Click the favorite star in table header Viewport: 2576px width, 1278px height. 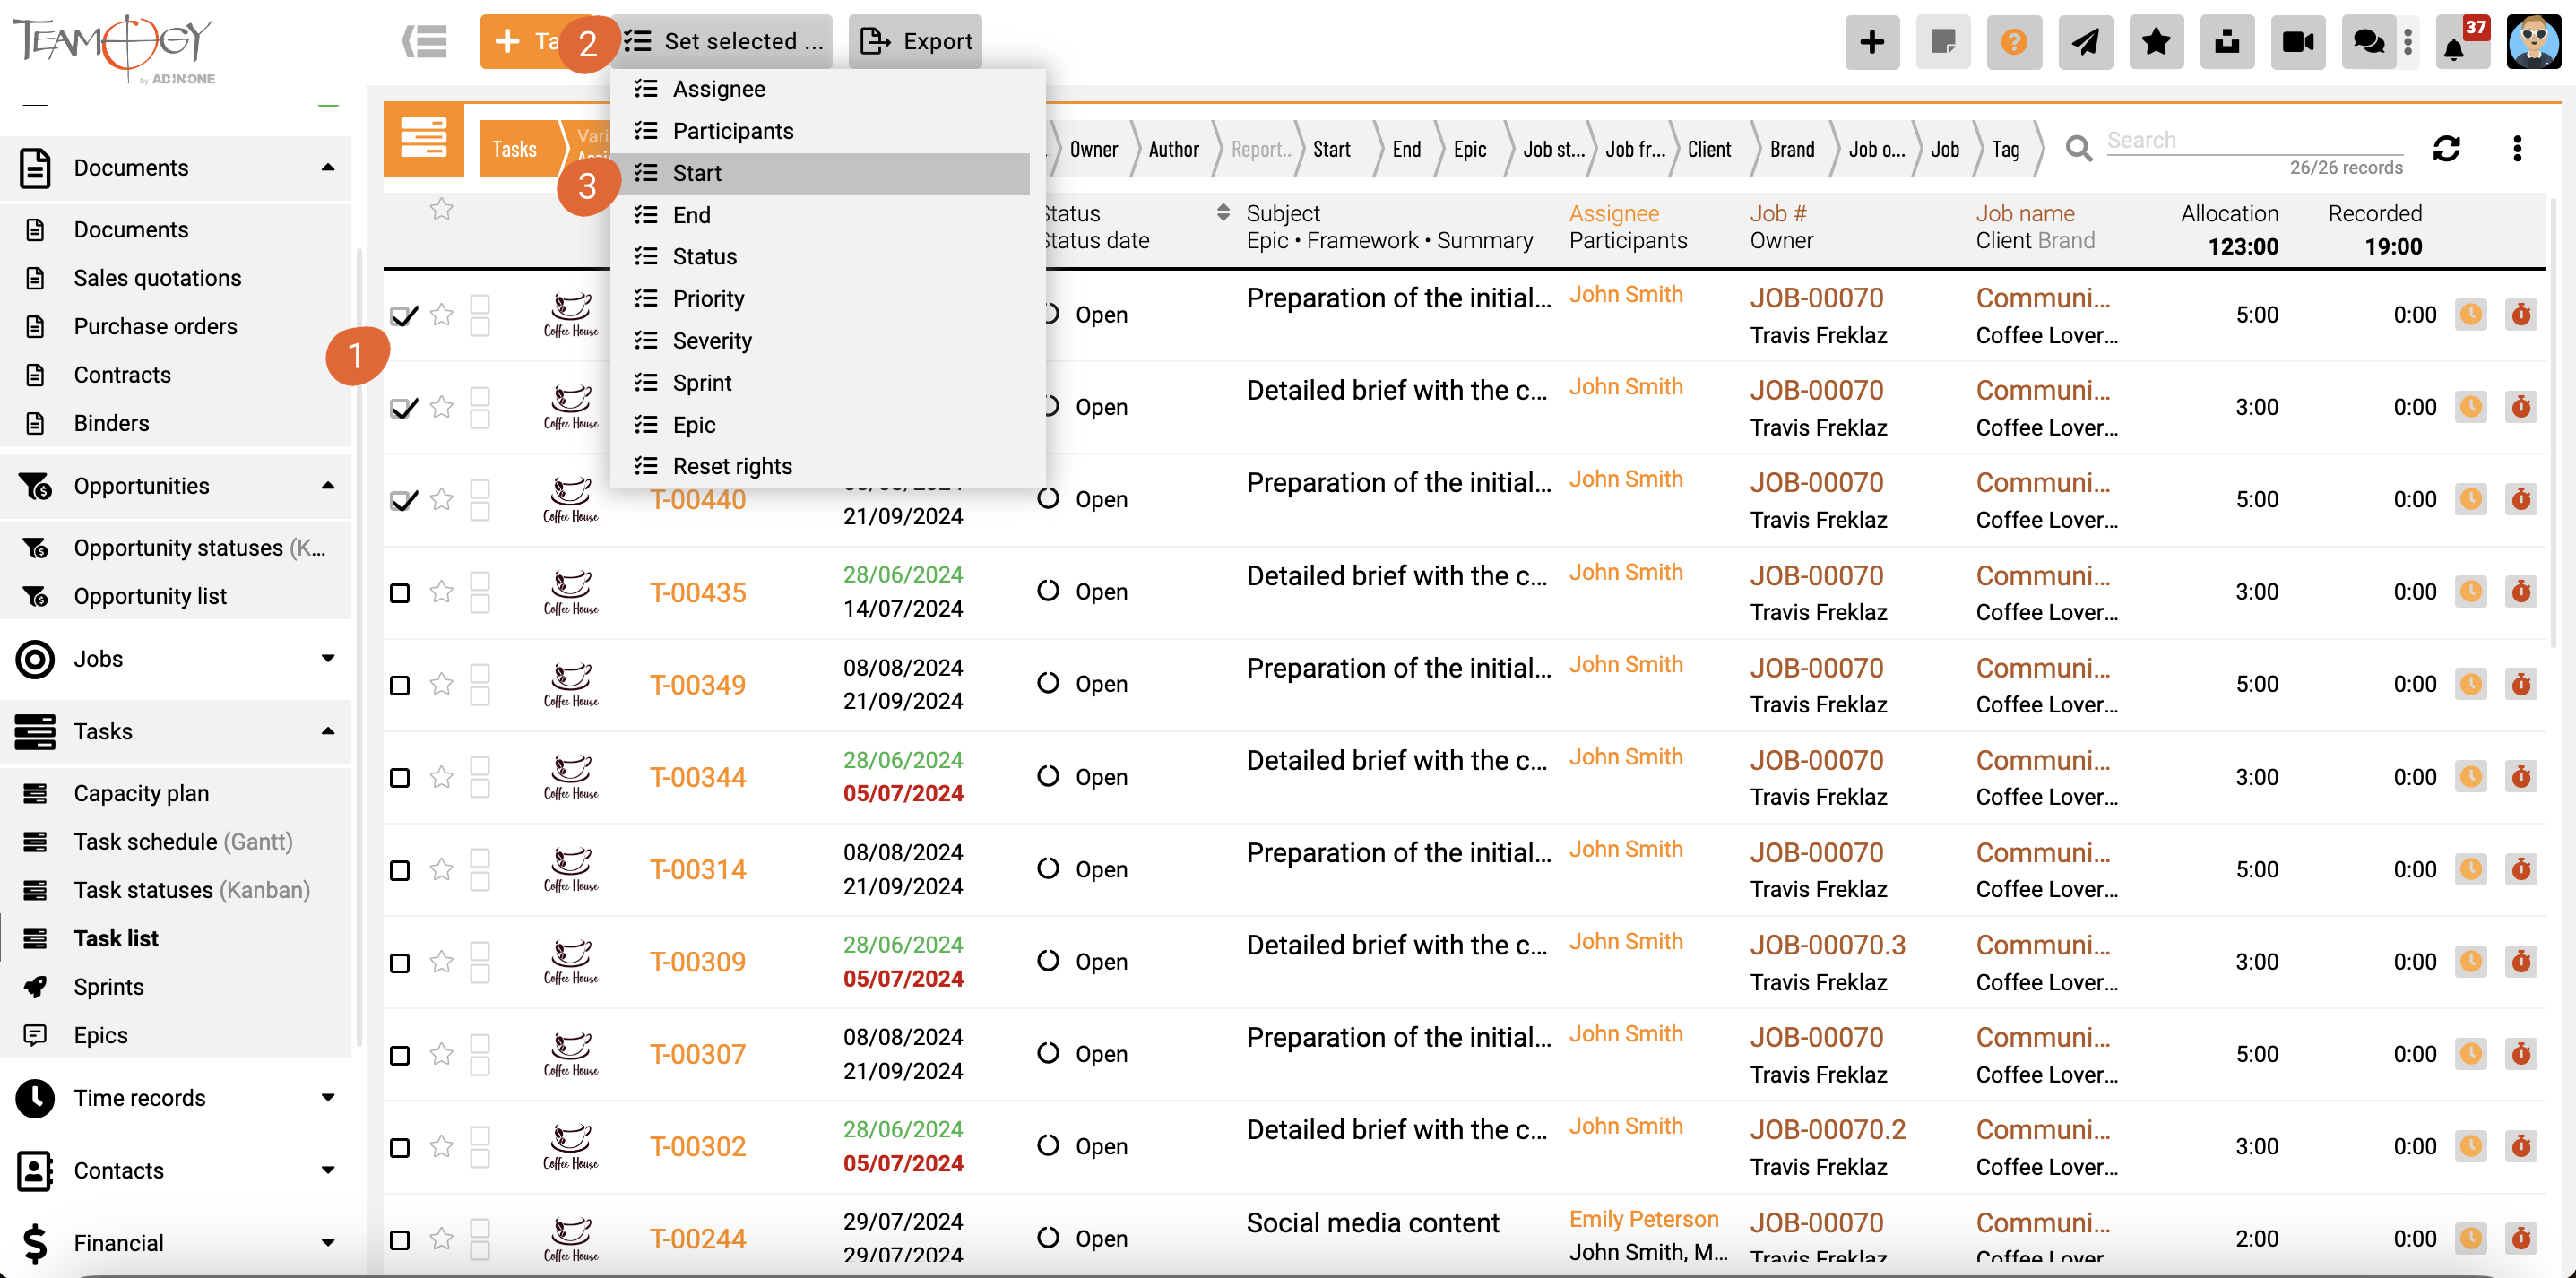tap(441, 210)
